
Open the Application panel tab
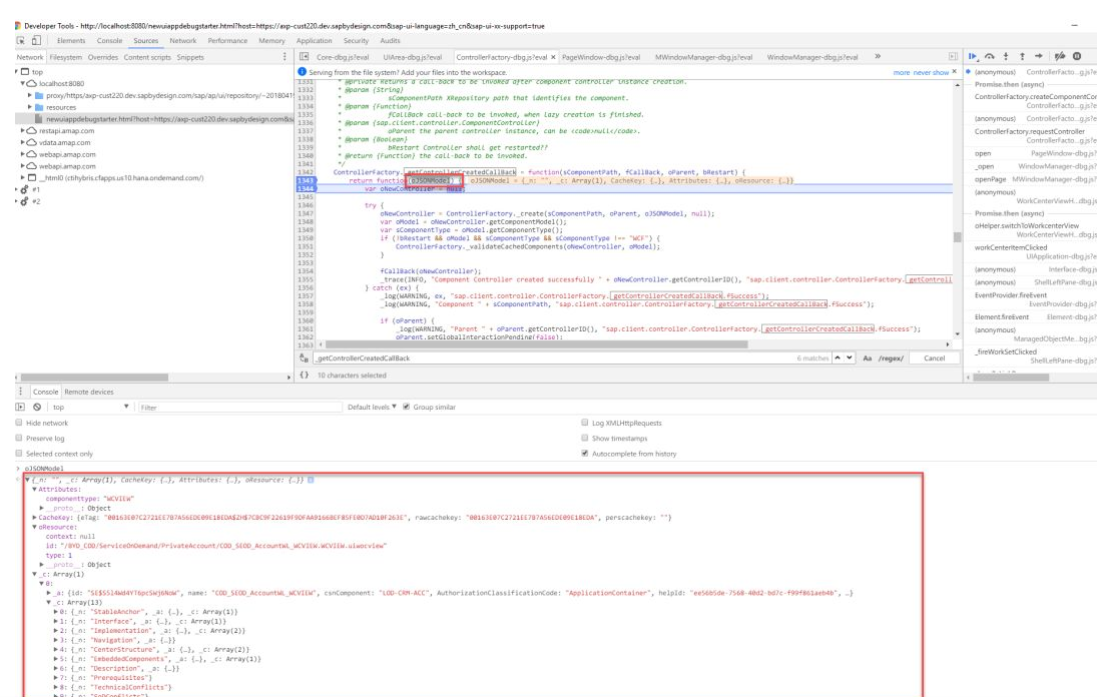(x=314, y=40)
